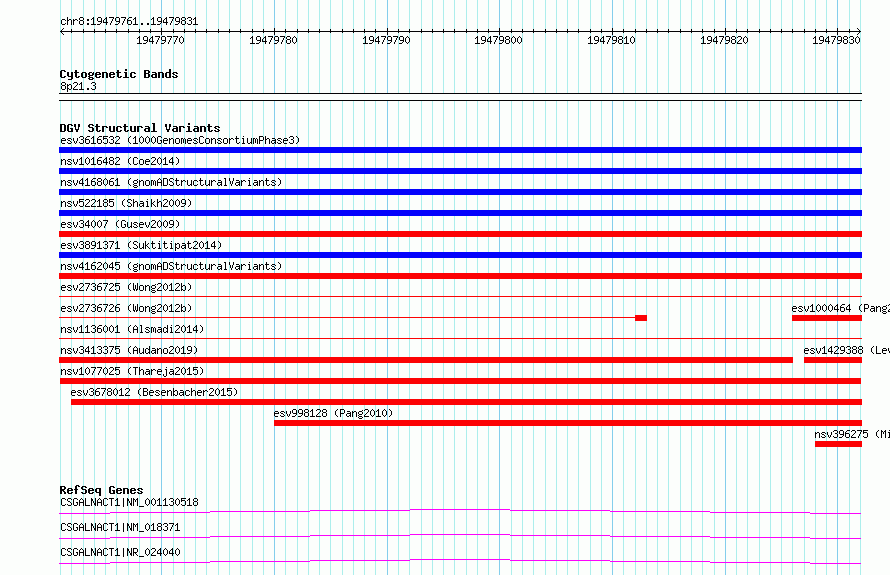Click thin red line for nsv1136001 Alsmadi2014
The image size is (890, 575).
pos(460,338)
